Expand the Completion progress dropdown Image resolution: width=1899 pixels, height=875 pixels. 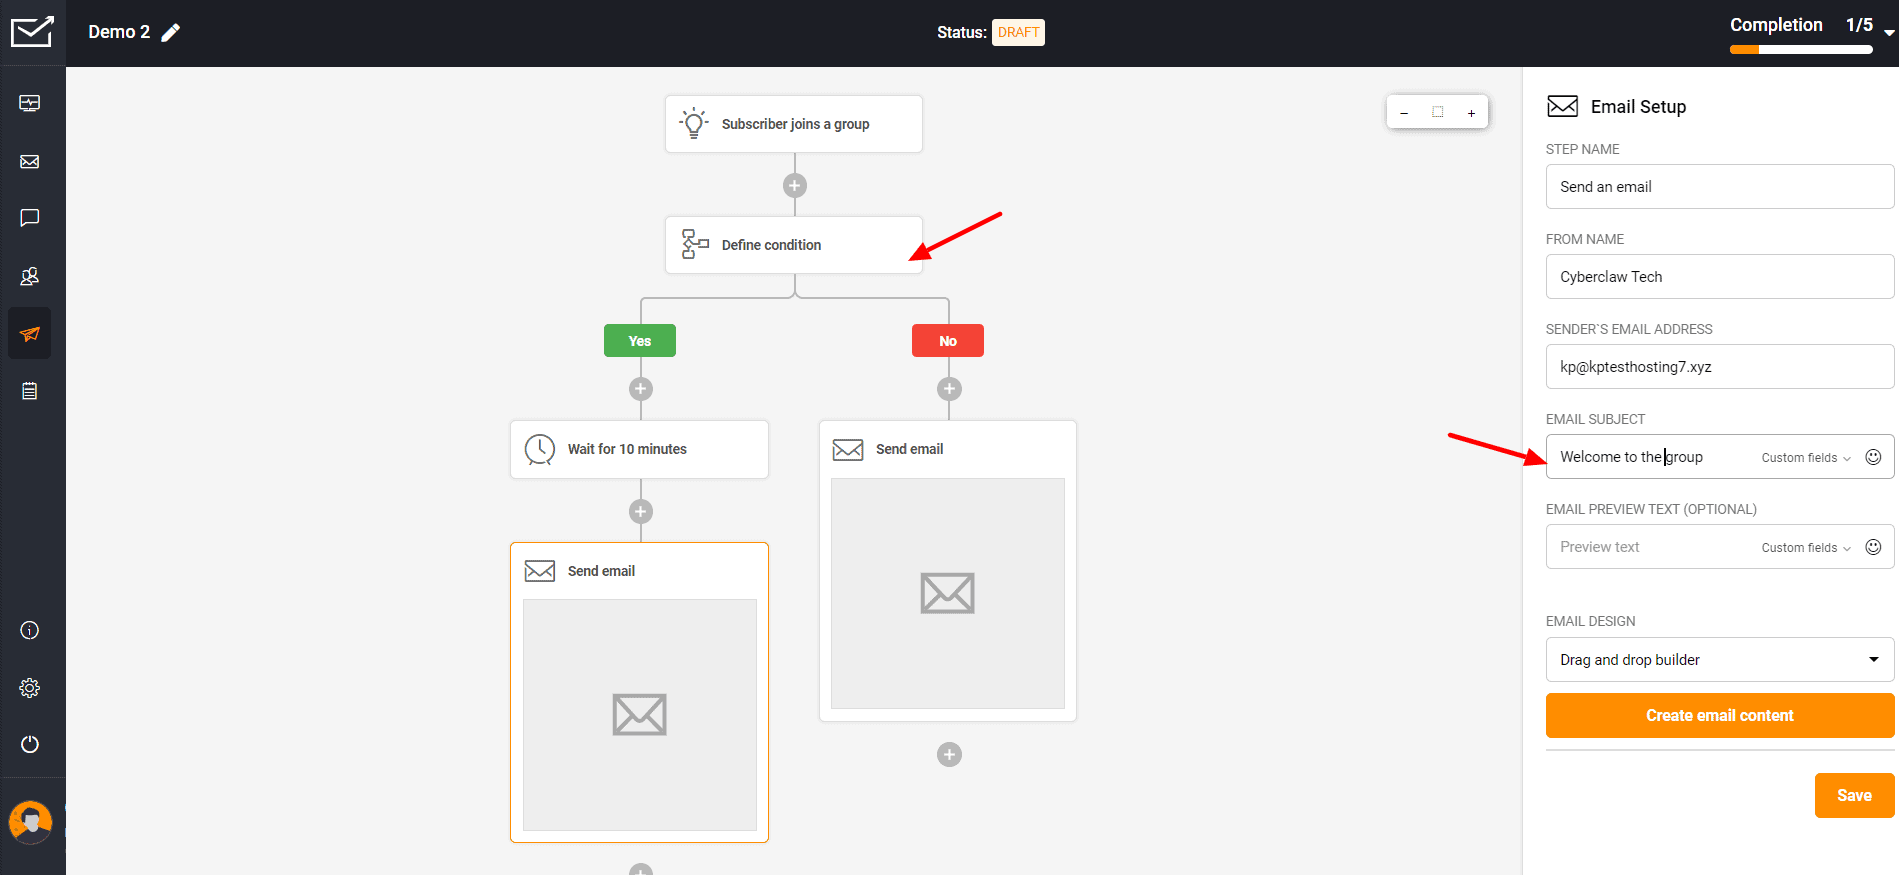(1888, 32)
